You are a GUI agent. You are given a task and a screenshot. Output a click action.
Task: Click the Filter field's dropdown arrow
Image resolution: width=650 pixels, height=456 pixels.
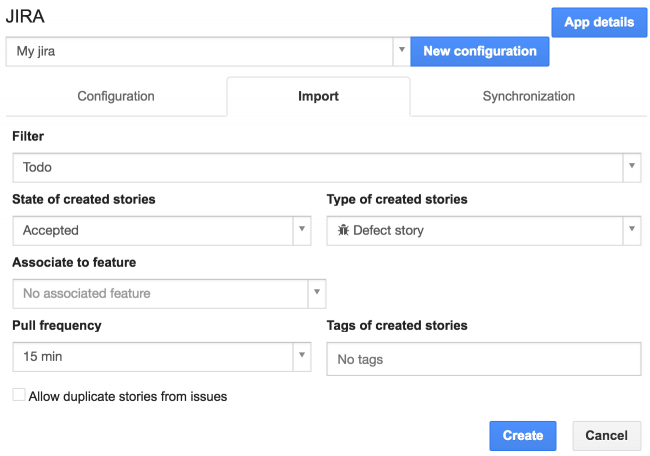click(631, 168)
